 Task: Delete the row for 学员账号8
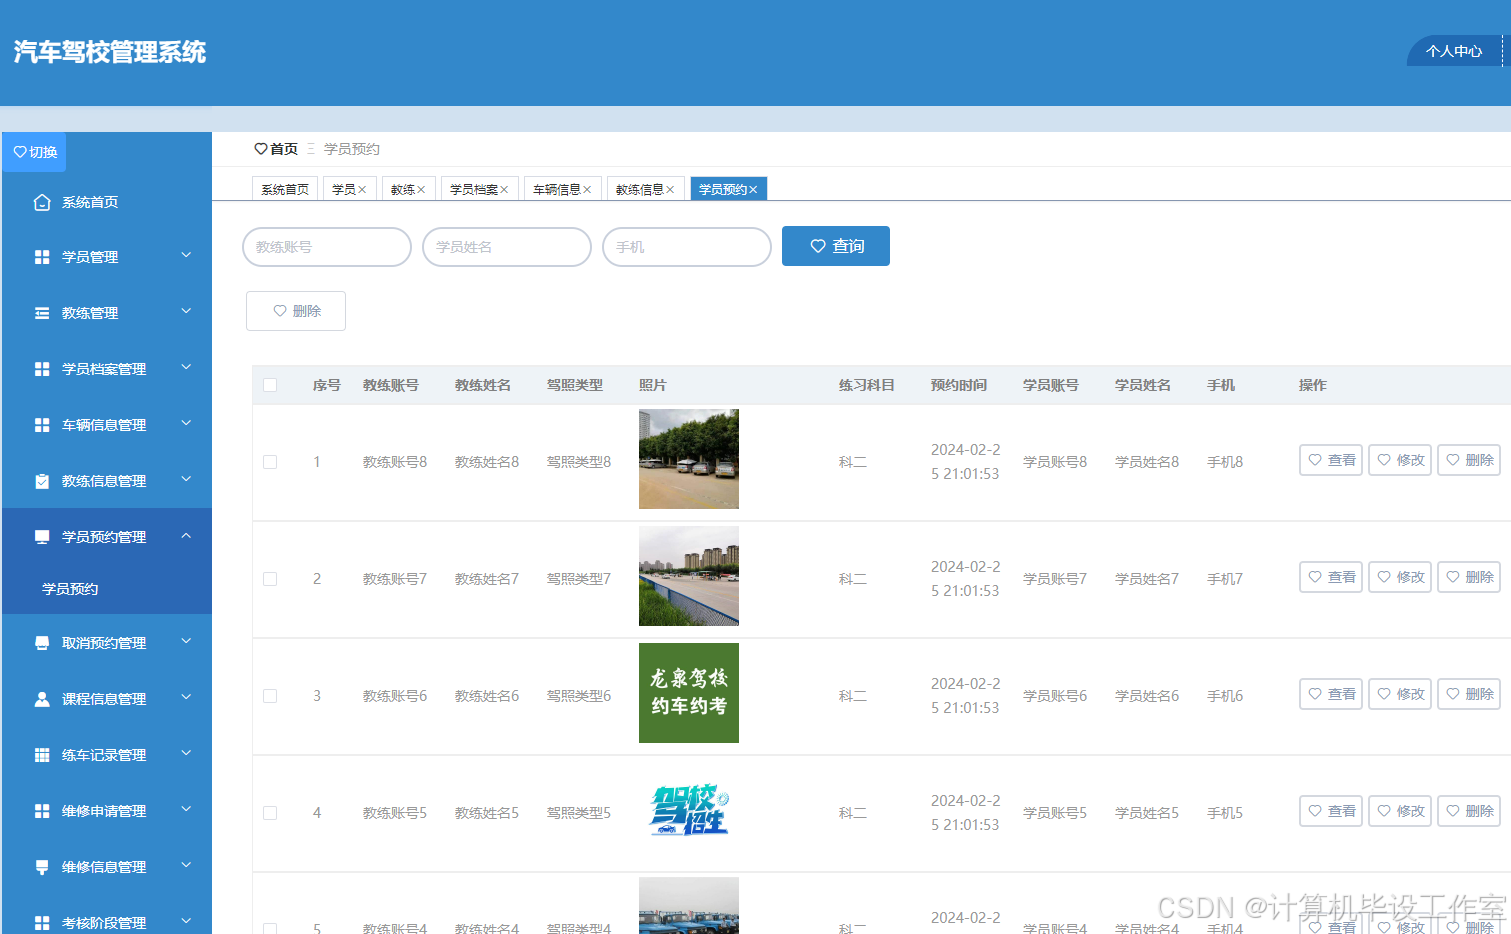point(1469,460)
